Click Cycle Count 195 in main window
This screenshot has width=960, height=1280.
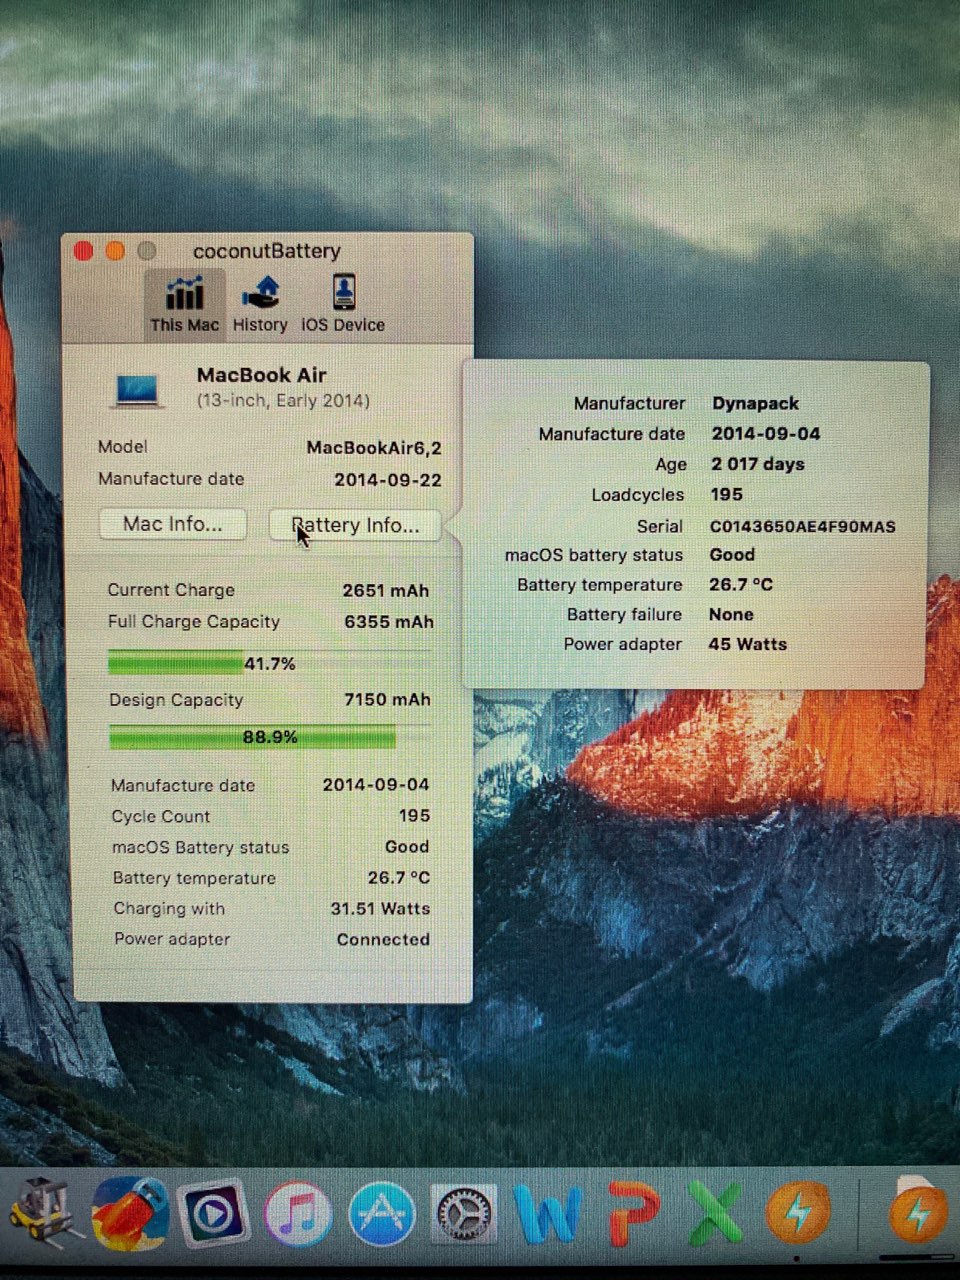pyautogui.click(x=414, y=816)
